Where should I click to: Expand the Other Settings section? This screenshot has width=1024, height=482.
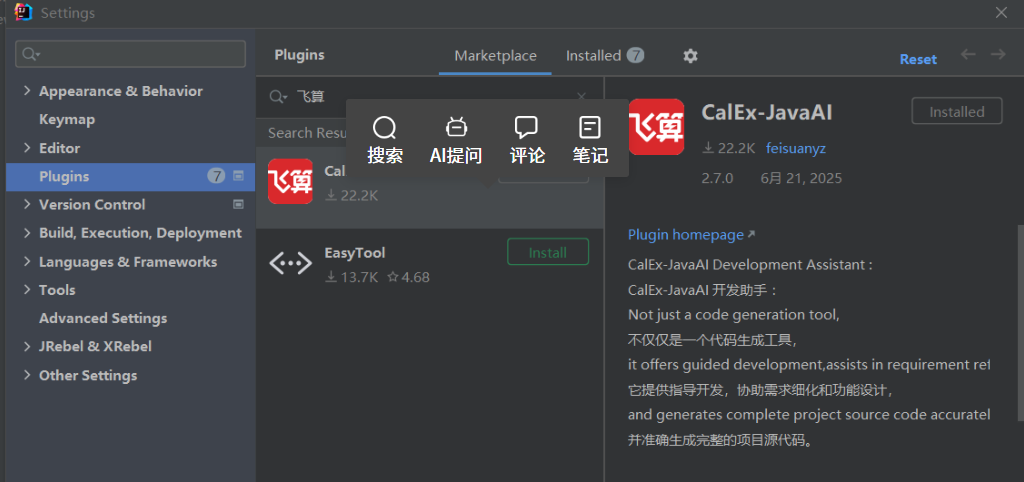(x=27, y=375)
